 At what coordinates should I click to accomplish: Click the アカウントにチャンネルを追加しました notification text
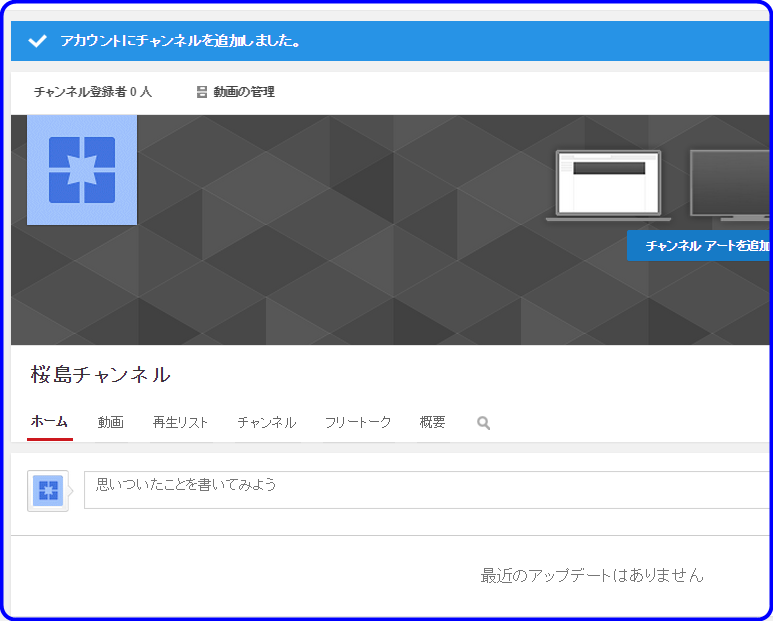(x=180, y=41)
